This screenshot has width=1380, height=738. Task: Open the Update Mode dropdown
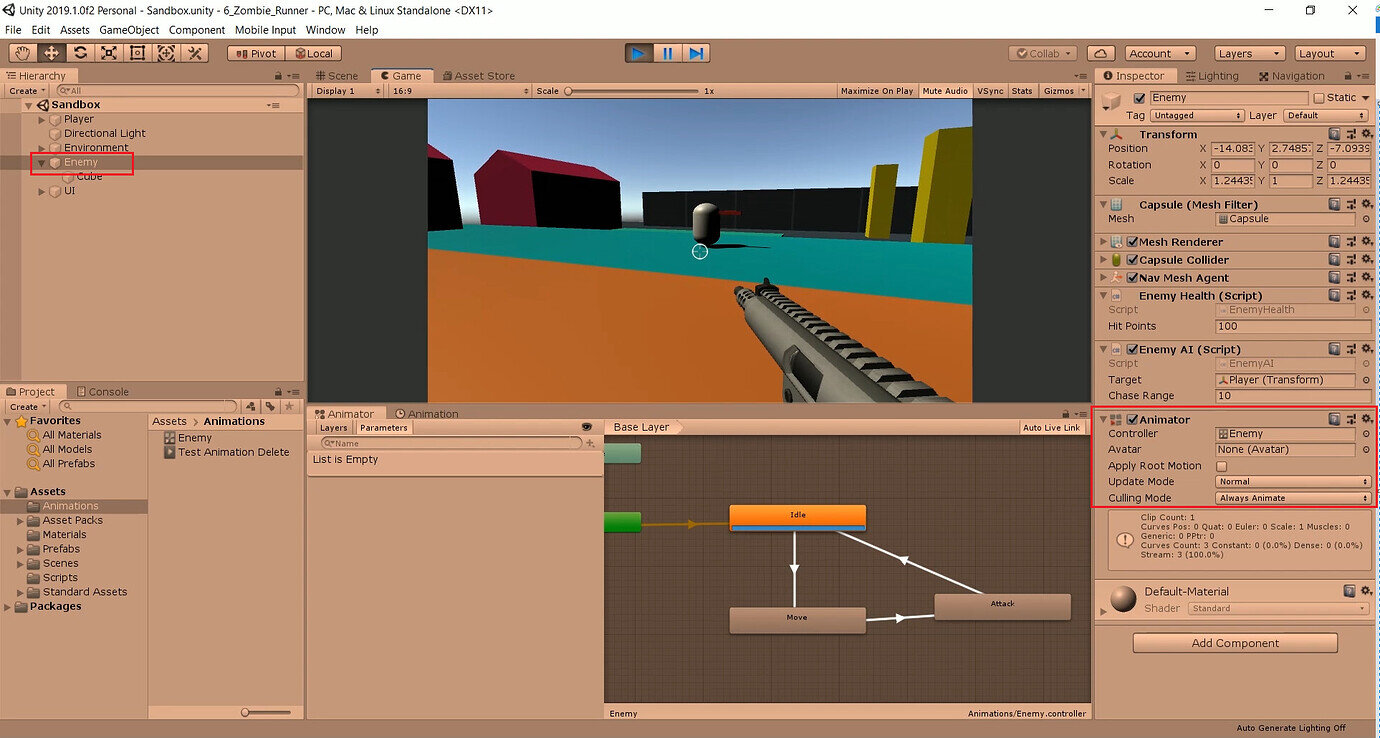click(x=1293, y=481)
